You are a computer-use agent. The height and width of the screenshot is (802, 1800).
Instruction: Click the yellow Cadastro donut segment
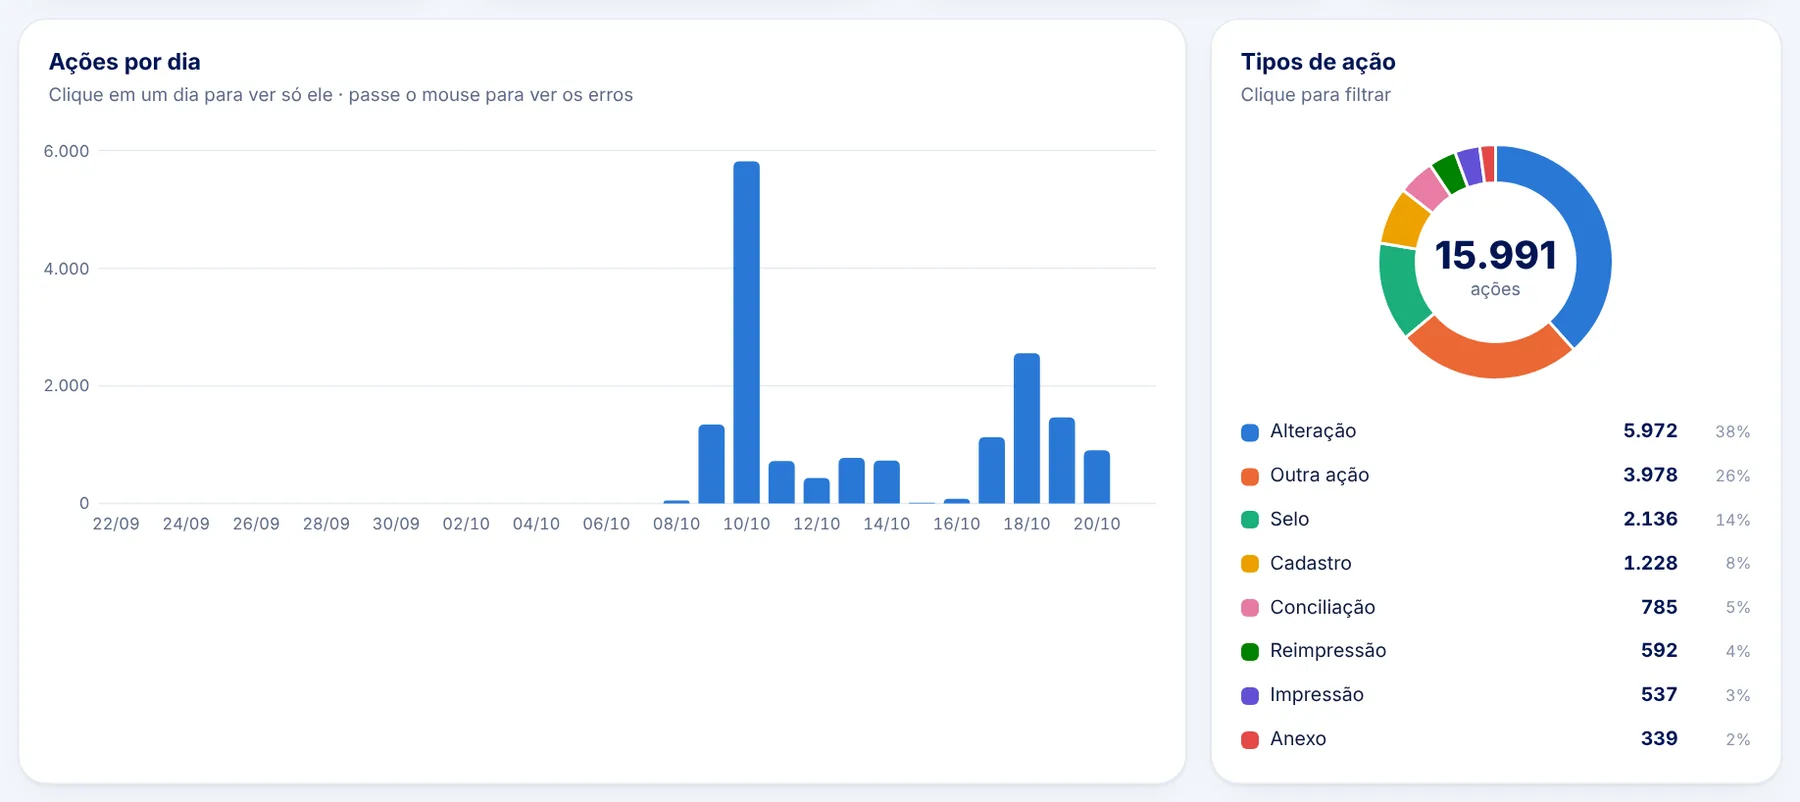tap(1407, 221)
